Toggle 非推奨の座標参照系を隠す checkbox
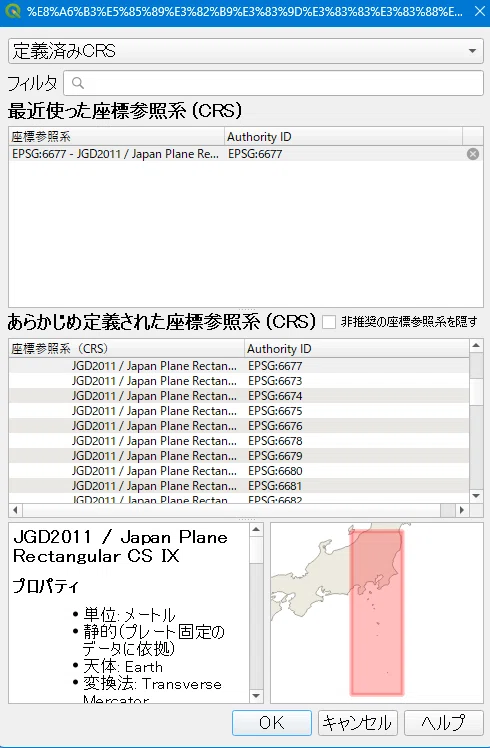Screen dimensions: 490x748 [329, 322]
